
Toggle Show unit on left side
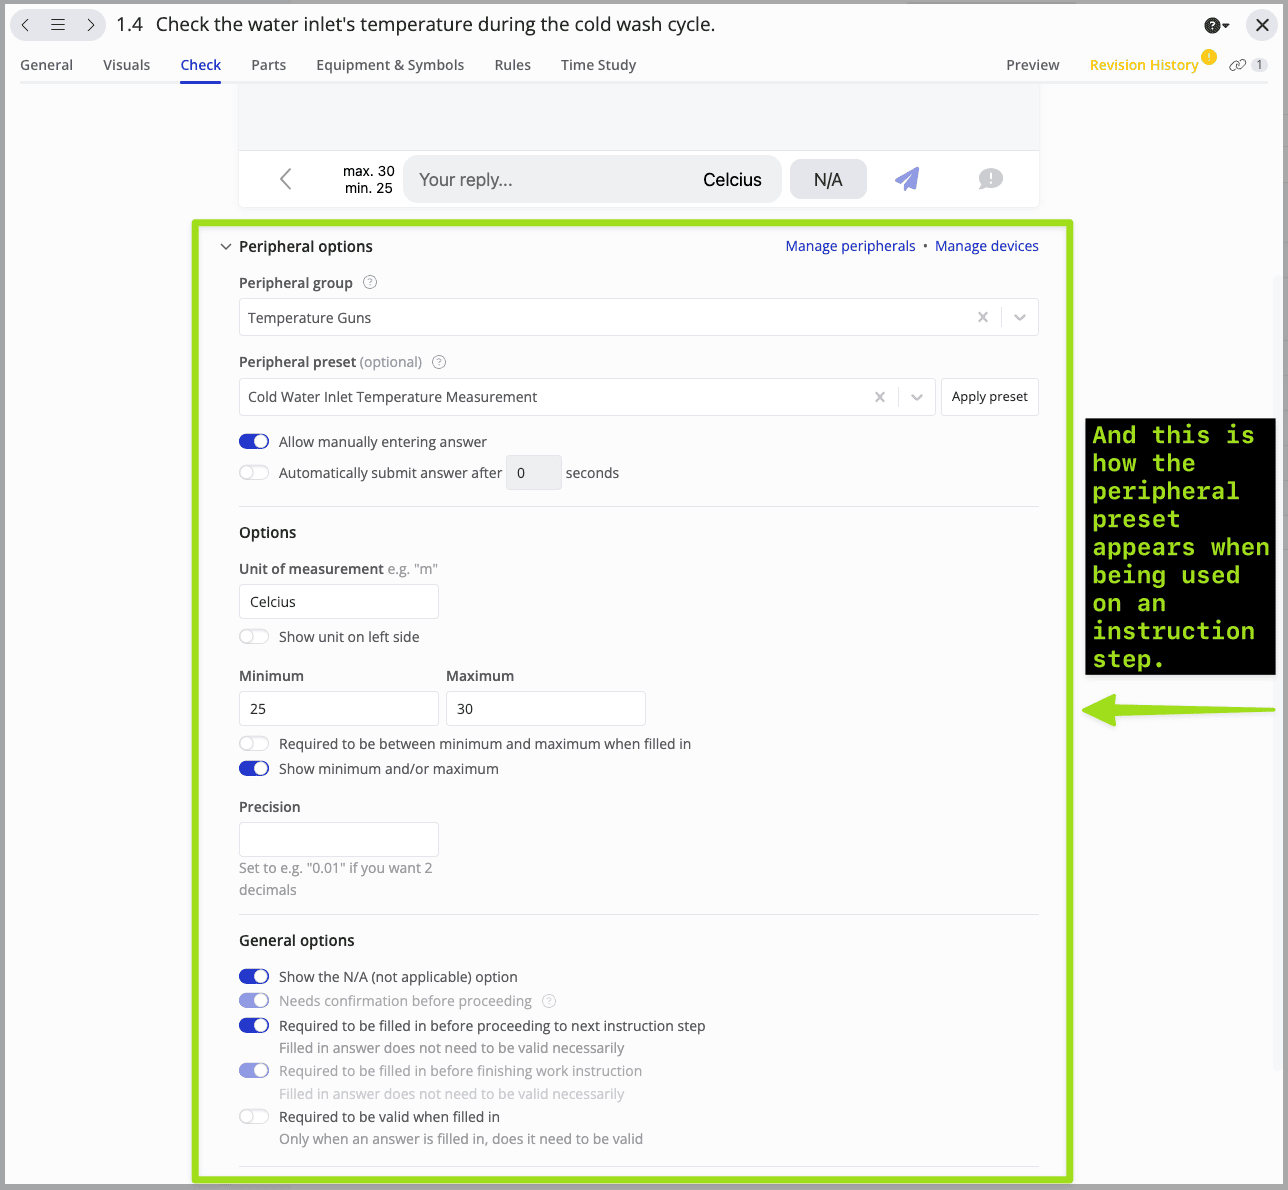point(254,637)
